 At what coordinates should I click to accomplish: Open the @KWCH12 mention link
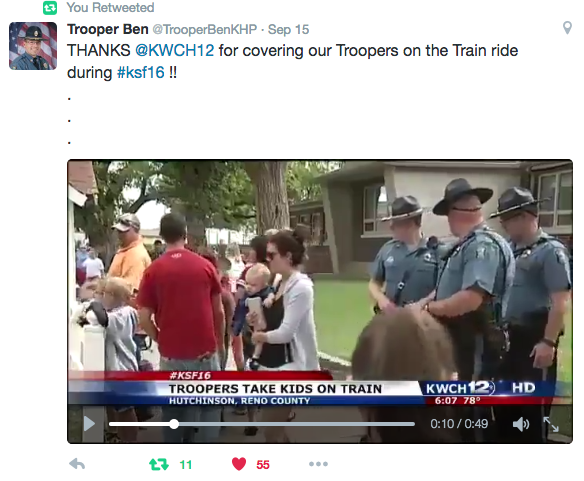pos(174,50)
